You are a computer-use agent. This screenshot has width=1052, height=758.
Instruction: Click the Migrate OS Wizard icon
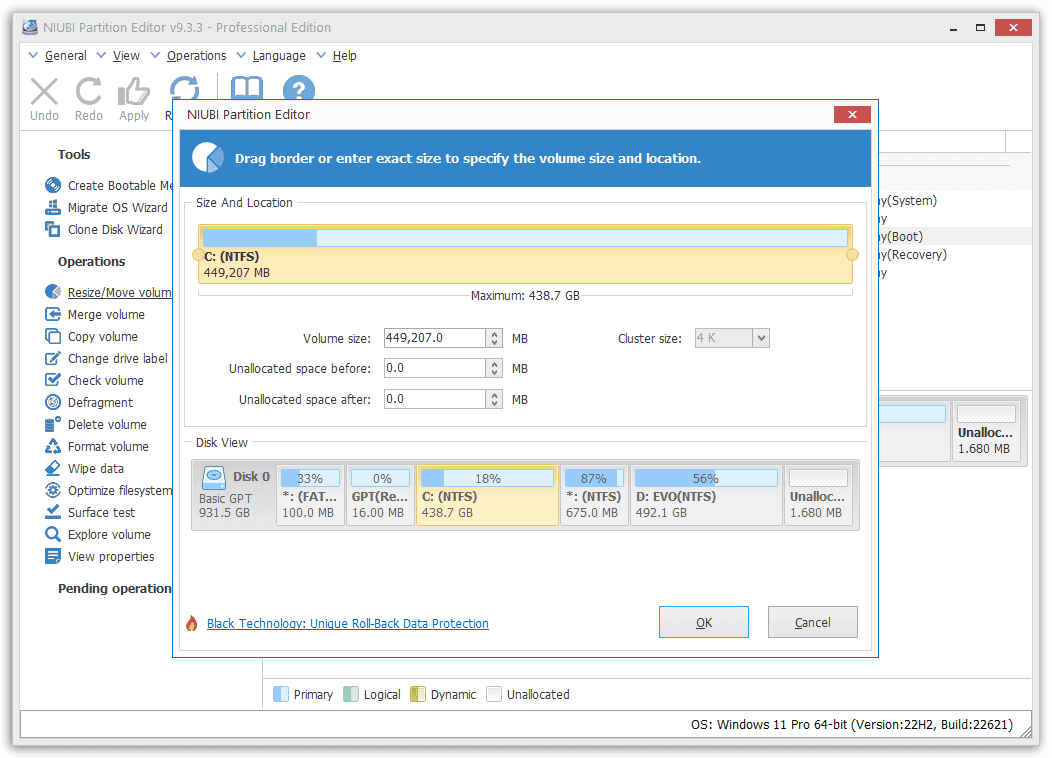click(x=53, y=207)
